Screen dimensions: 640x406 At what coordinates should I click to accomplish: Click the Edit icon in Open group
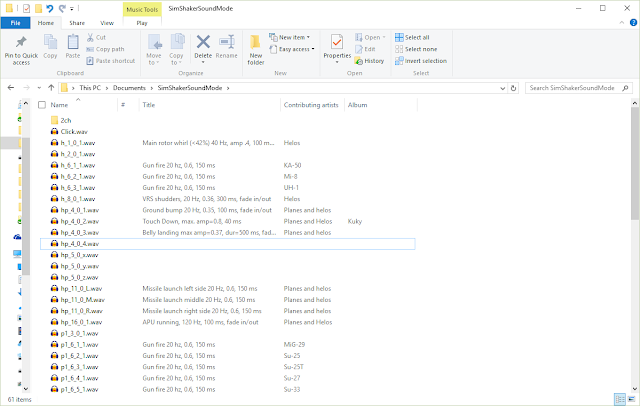(x=359, y=49)
